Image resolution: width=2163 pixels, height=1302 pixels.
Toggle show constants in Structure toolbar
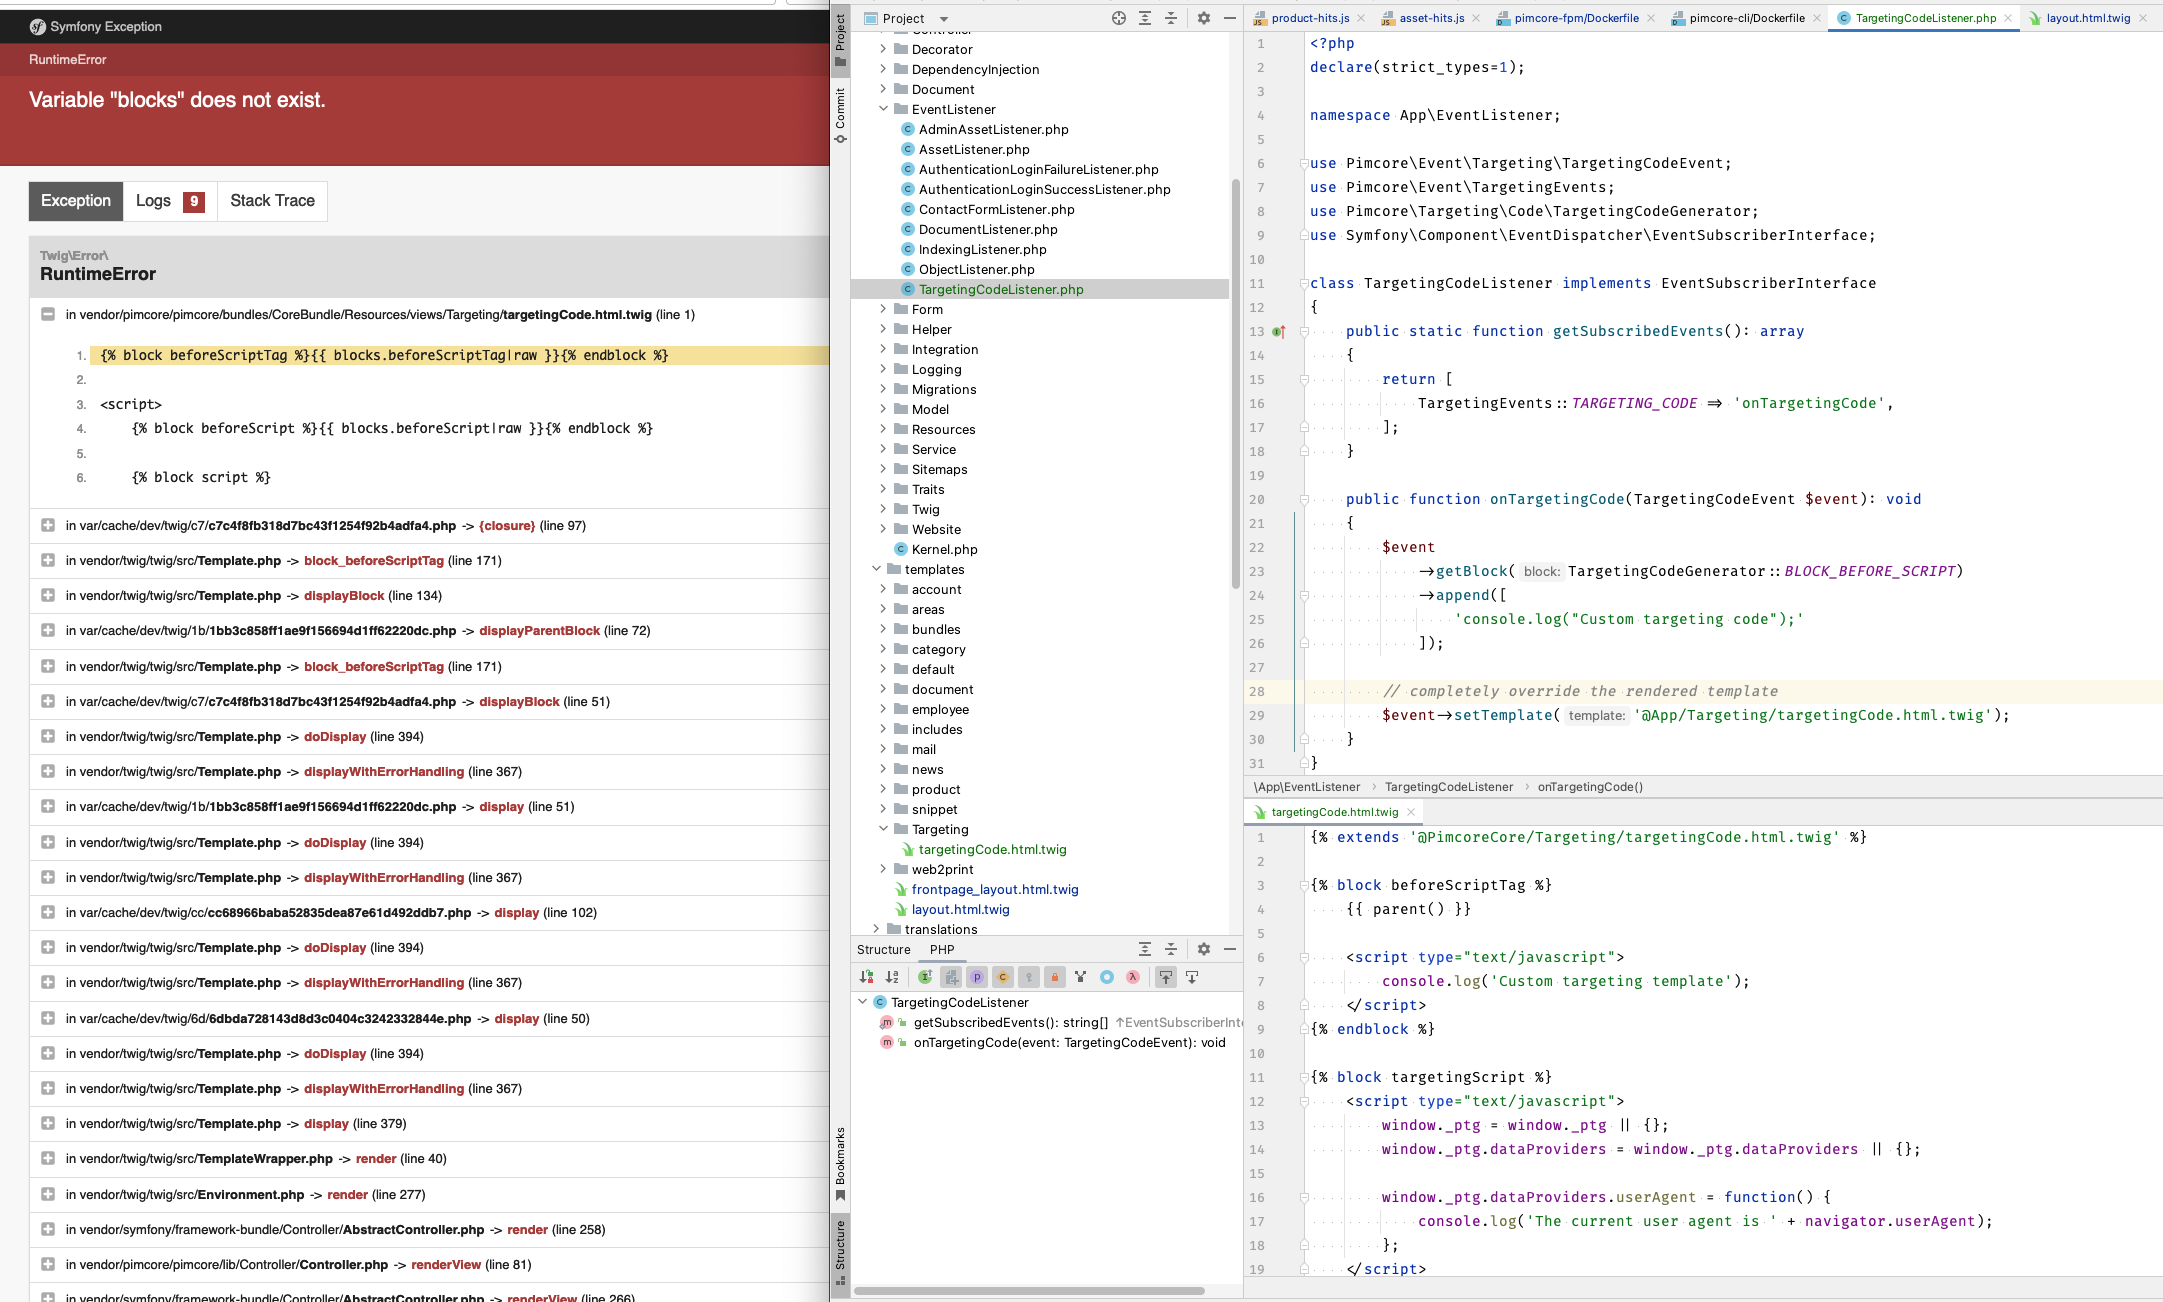(1003, 977)
